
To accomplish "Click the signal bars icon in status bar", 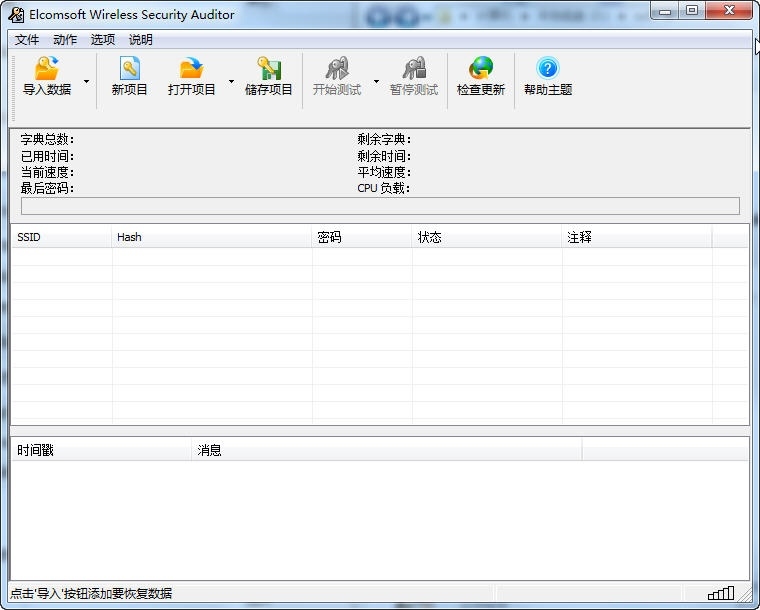I will pos(721,593).
